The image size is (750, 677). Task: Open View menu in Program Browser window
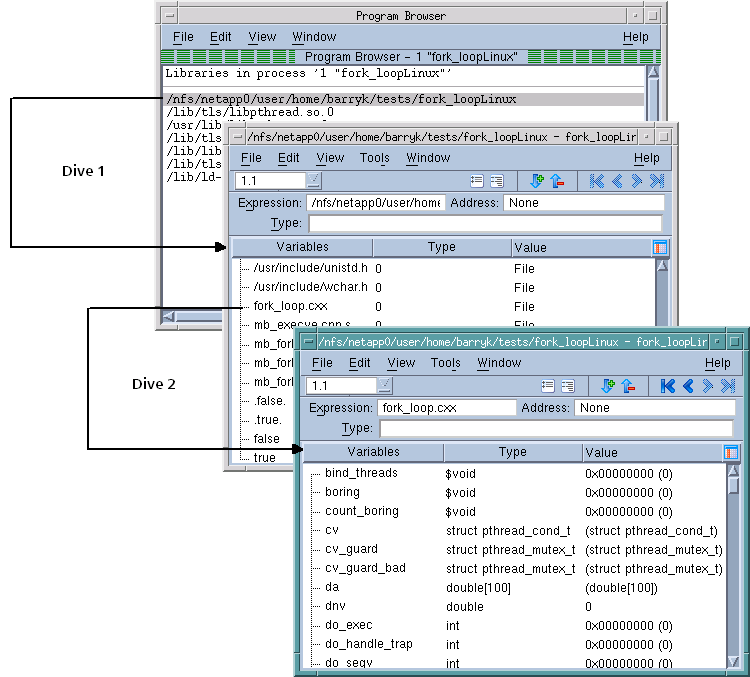tap(262, 37)
